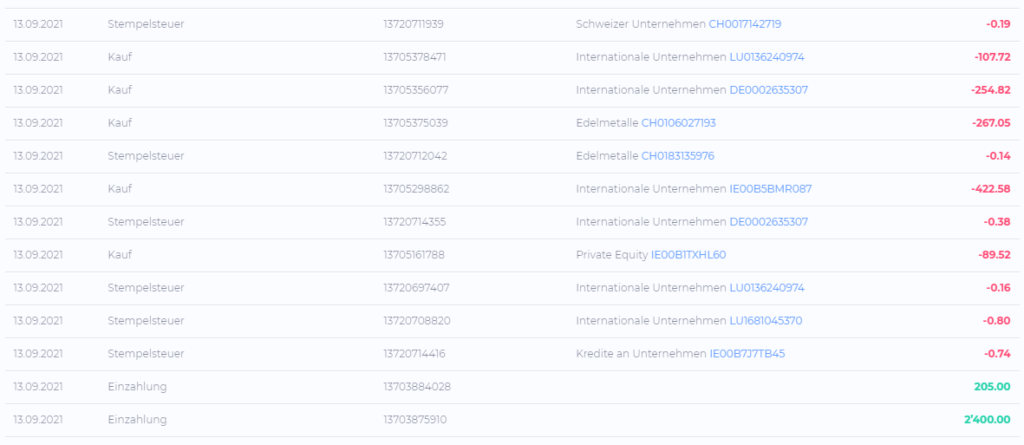Open ISIN link CH0017142719
The image size is (1024, 445).
(744, 24)
